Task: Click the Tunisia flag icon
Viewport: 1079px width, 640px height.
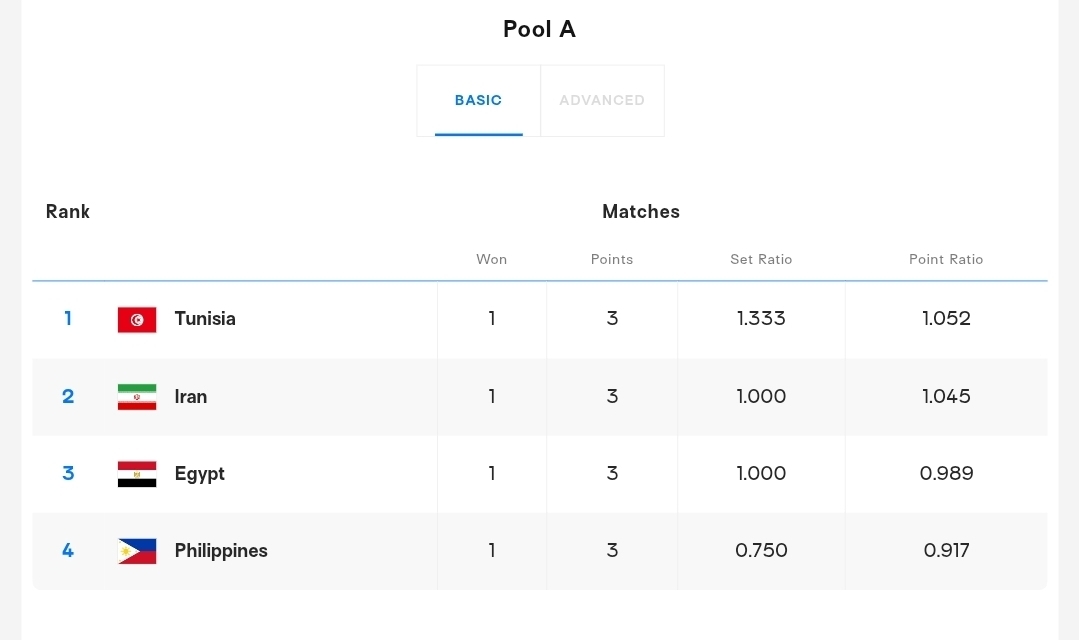Action: [x=137, y=319]
